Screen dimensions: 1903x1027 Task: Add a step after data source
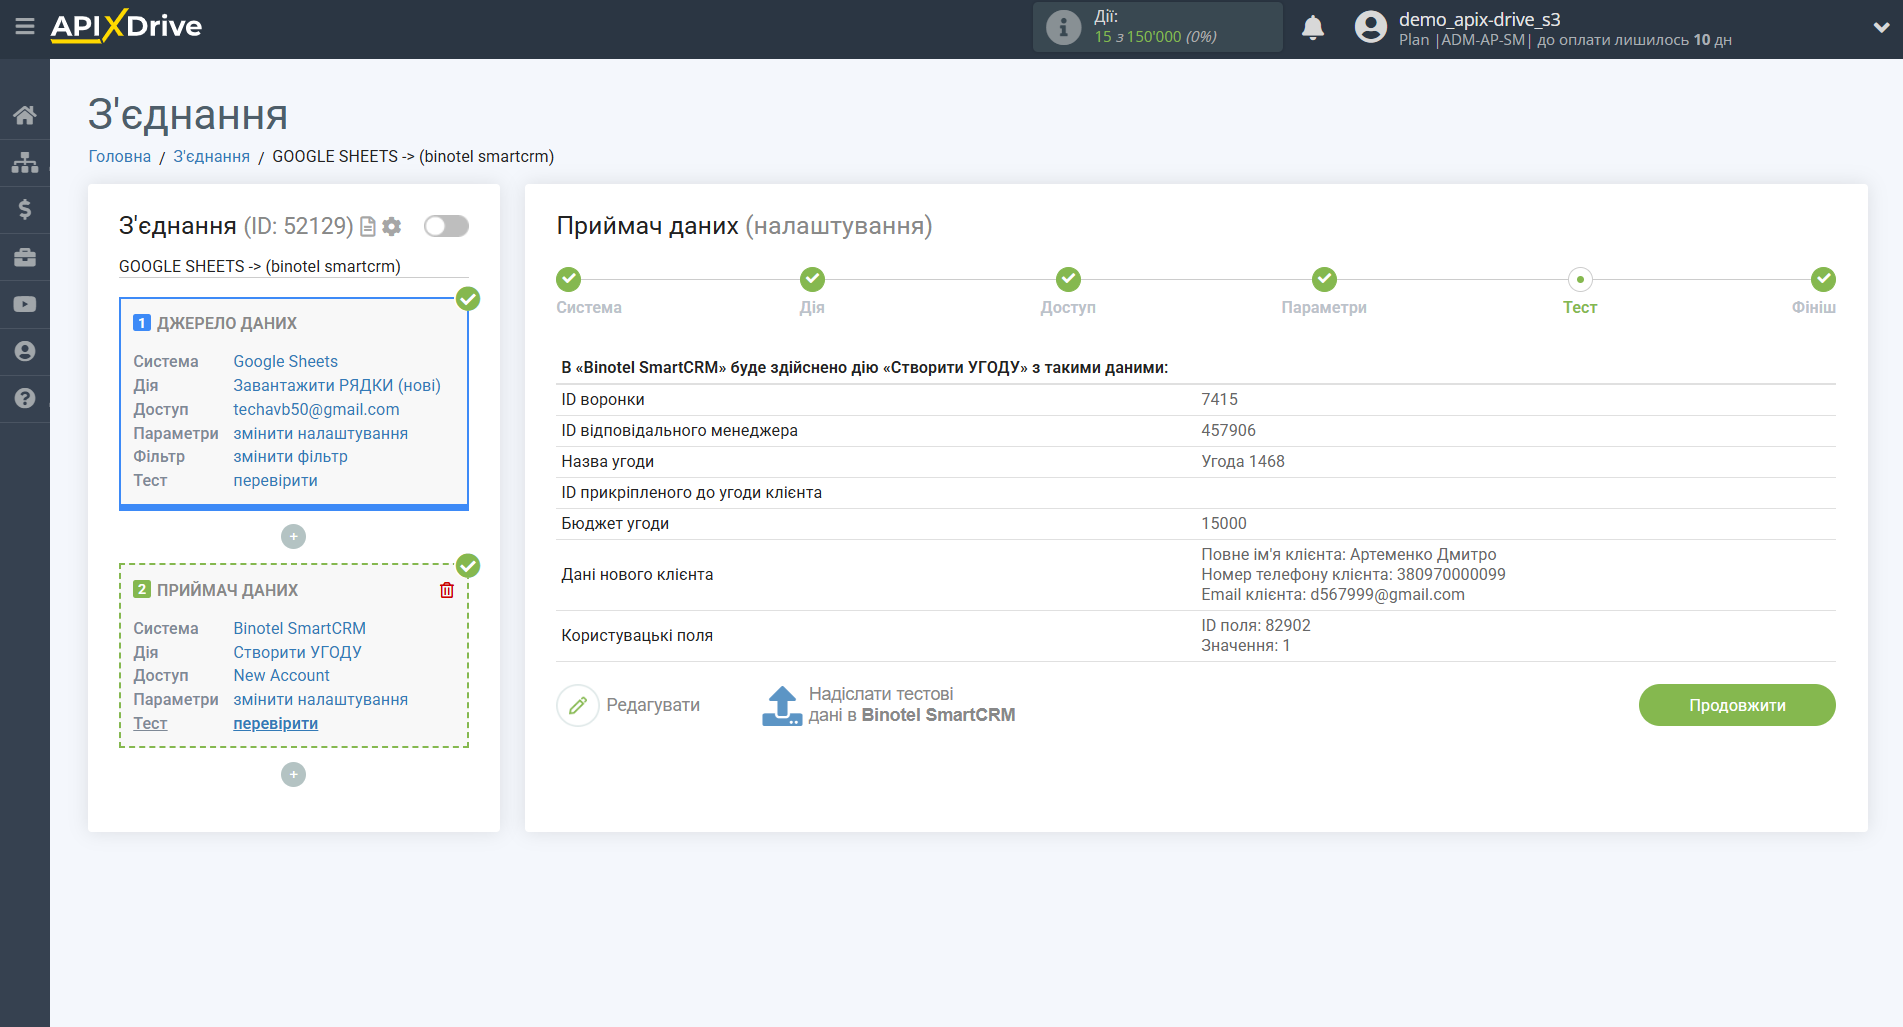[293, 537]
